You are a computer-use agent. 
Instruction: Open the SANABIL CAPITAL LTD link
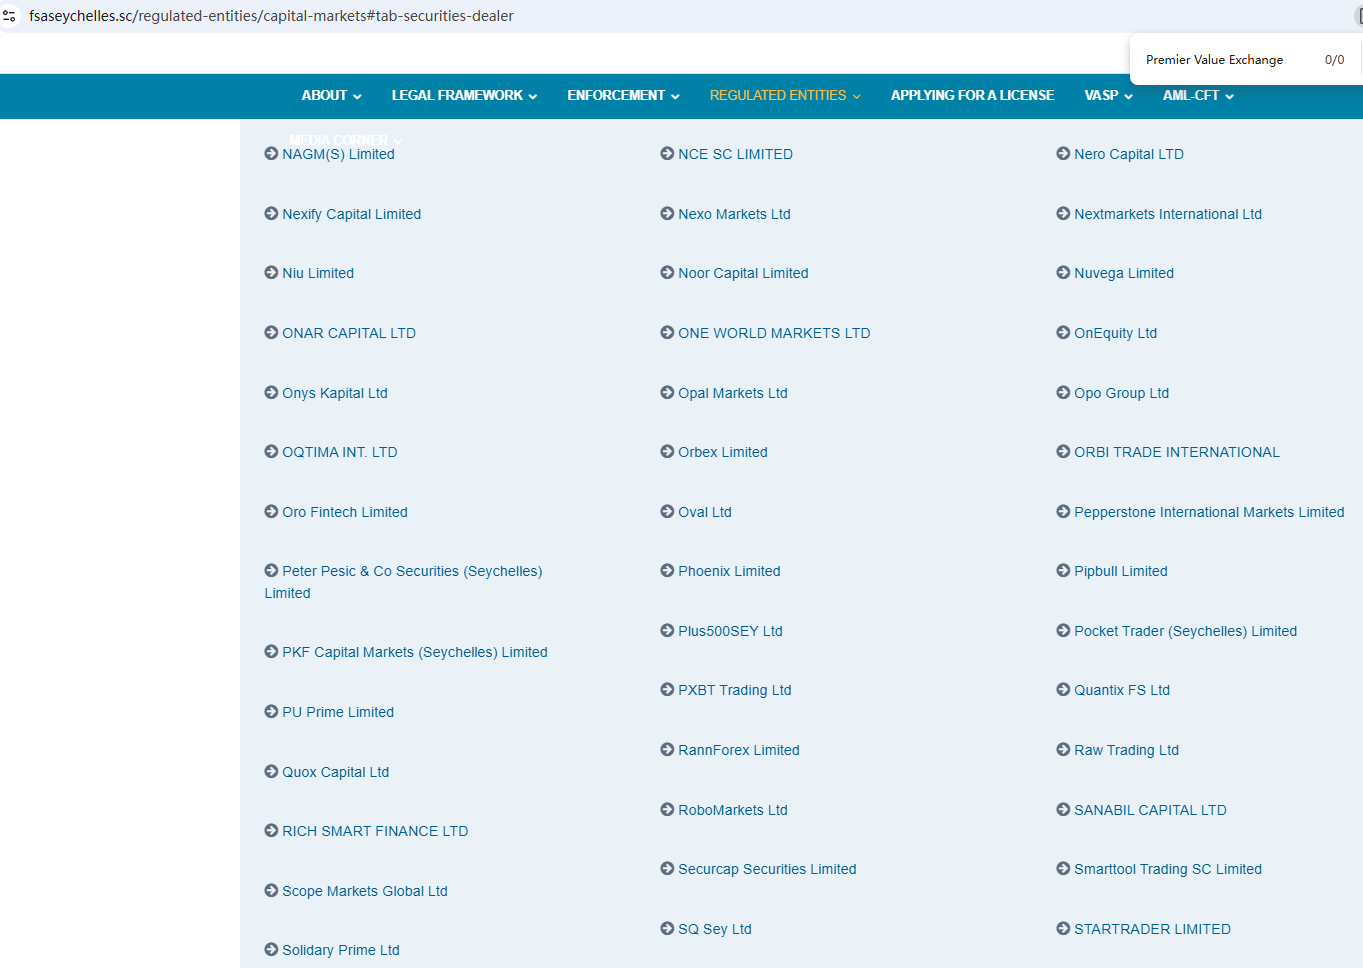coord(1150,810)
